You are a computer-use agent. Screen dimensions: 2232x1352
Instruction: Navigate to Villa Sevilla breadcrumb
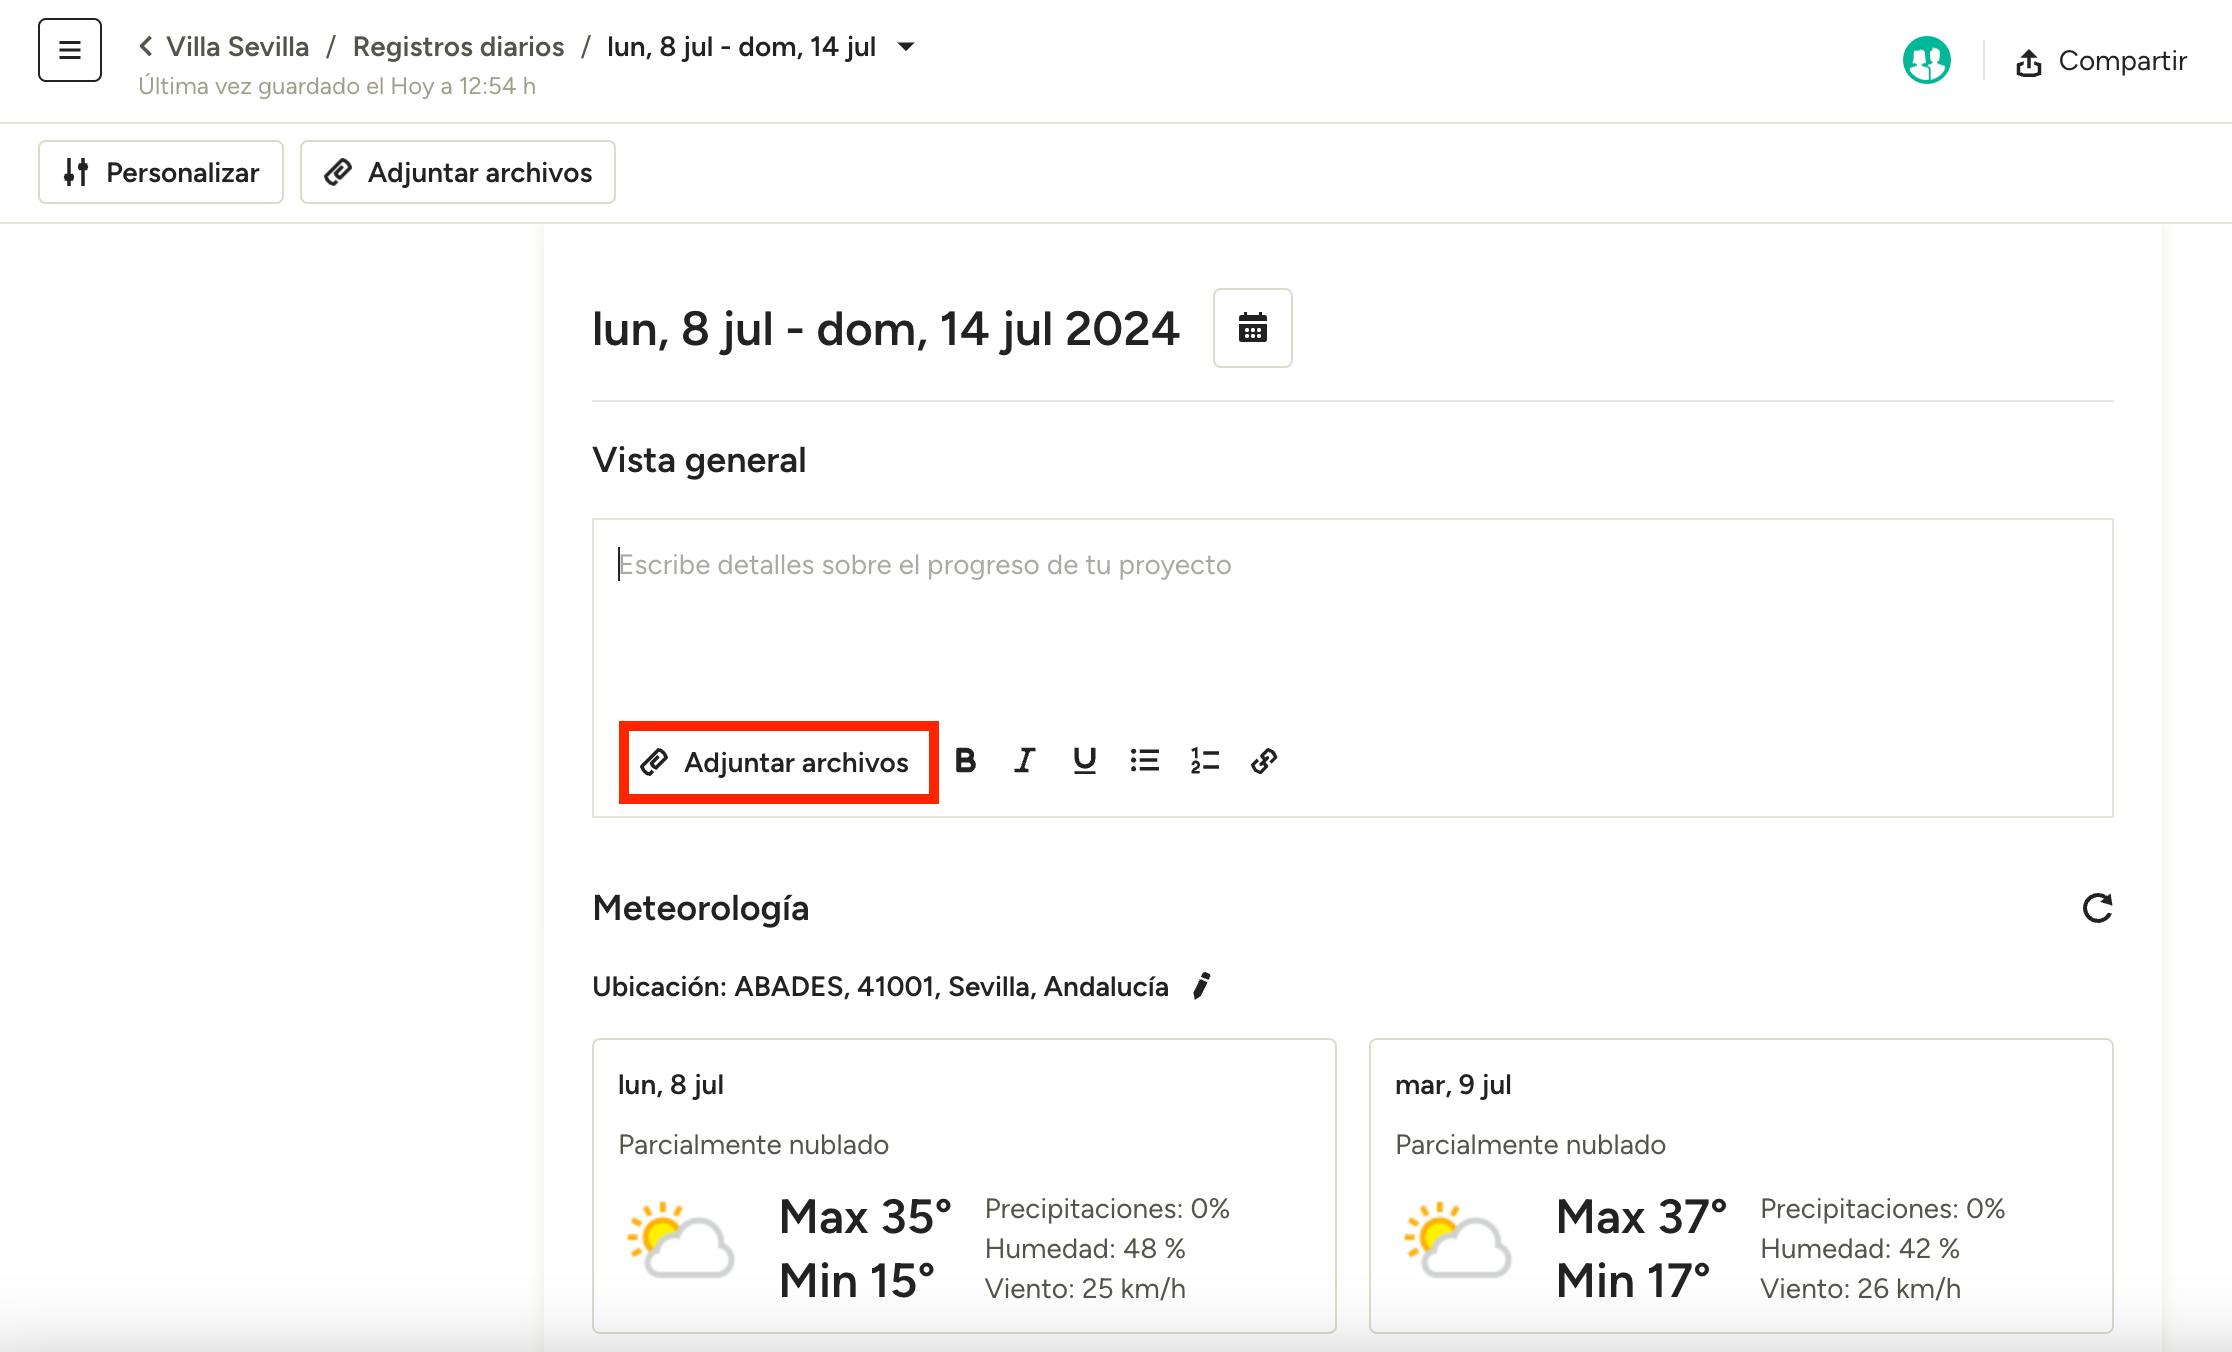[x=237, y=47]
